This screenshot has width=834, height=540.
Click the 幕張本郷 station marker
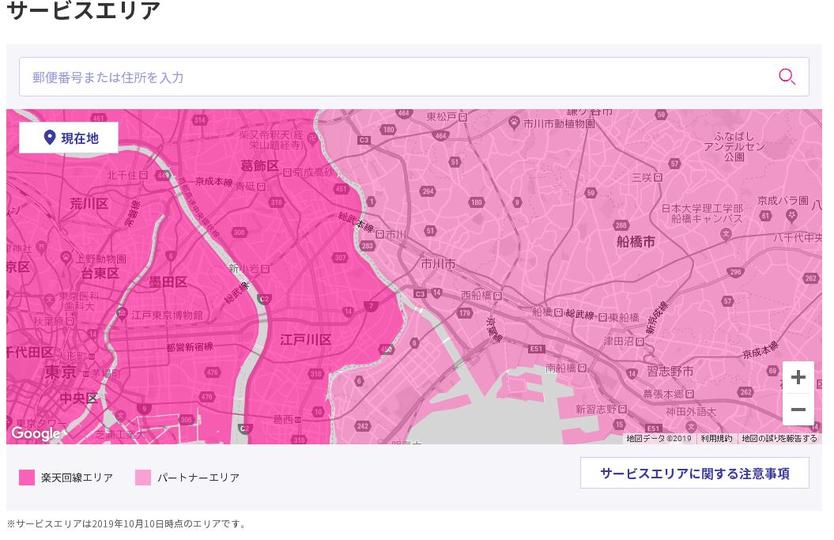point(689,394)
